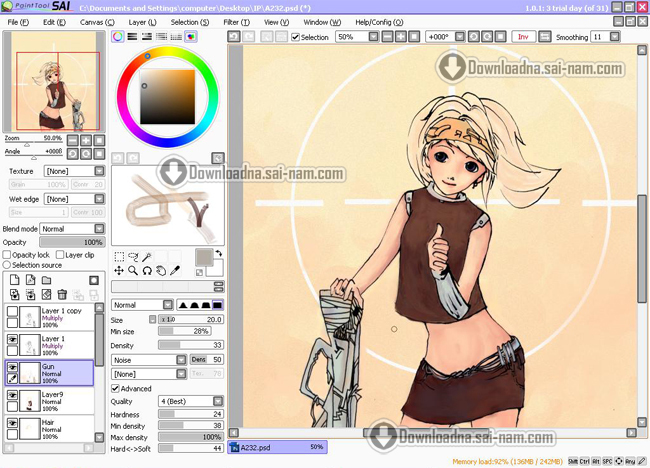Image resolution: width=650 pixels, height=468 pixels.
Task: Hide the Hair layer
Action: [12, 423]
